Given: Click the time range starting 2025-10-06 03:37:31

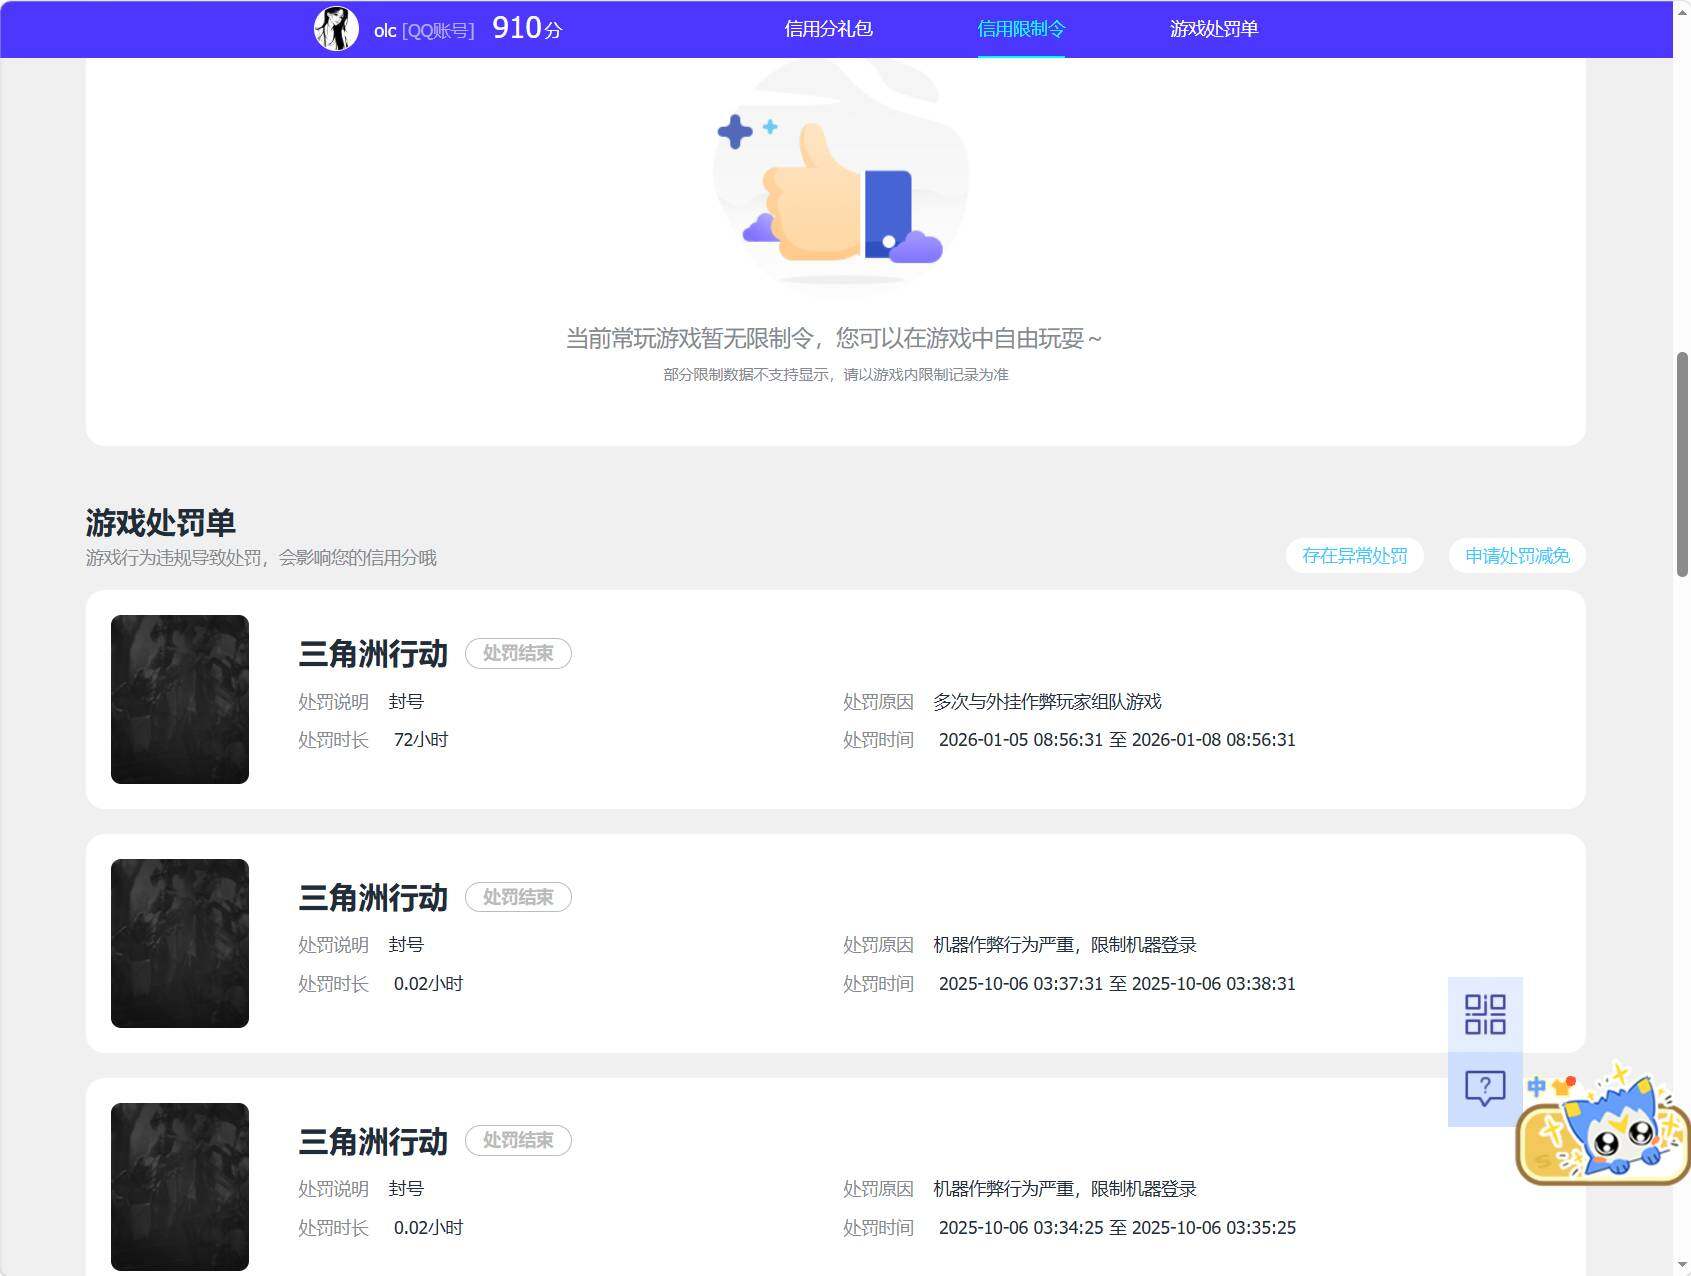Looking at the screenshot, I should coord(1117,984).
